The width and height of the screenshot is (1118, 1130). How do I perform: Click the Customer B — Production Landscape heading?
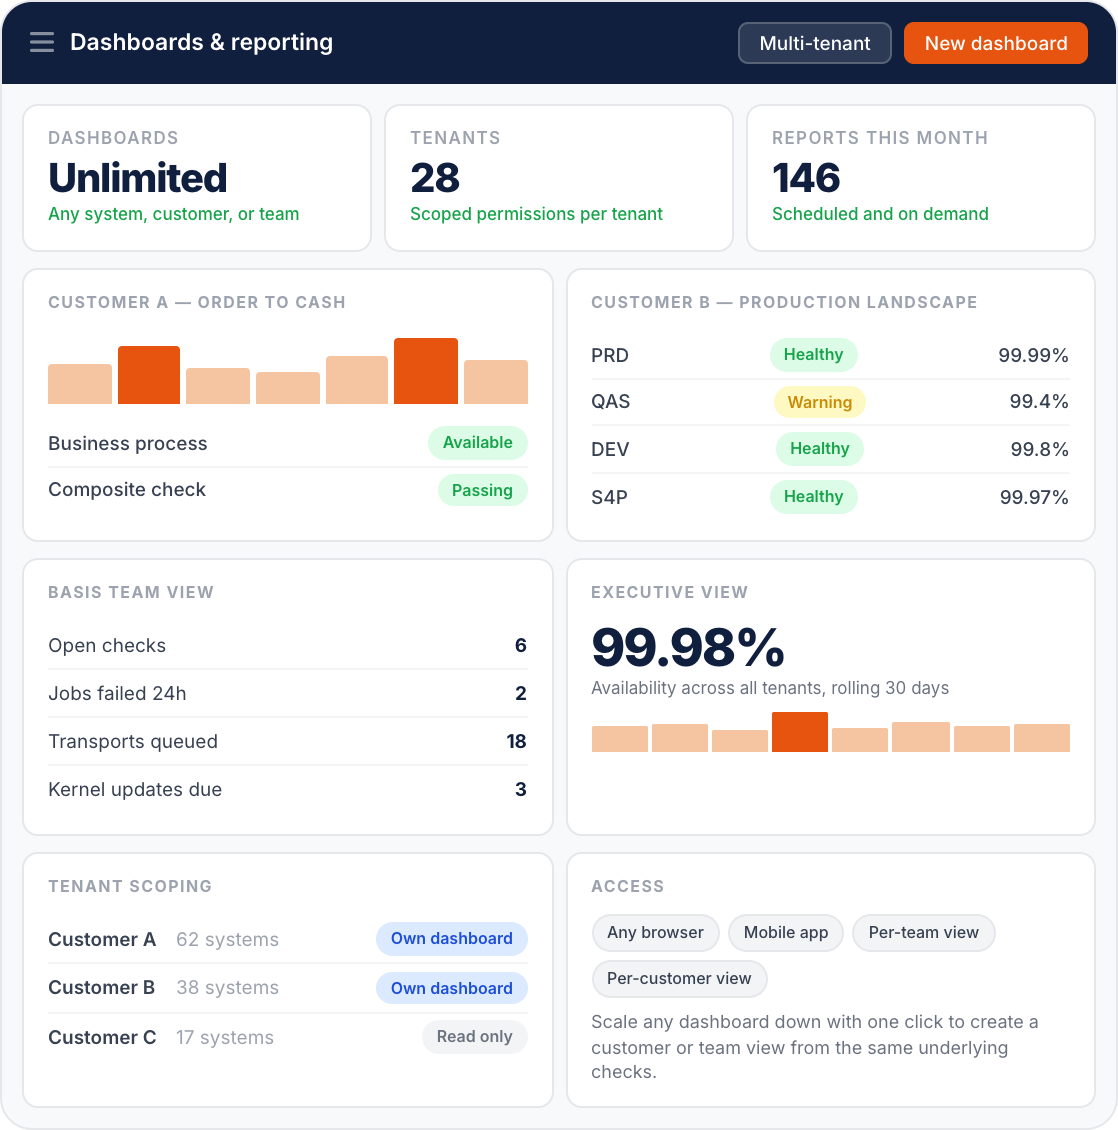784,302
